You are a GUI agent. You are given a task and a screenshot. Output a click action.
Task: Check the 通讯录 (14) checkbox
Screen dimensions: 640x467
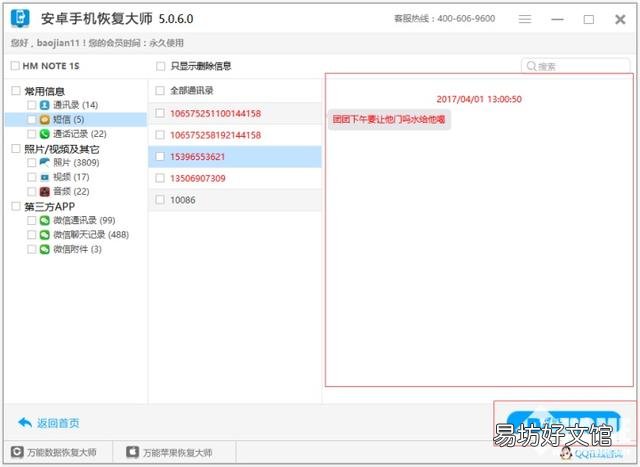coord(31,105)
